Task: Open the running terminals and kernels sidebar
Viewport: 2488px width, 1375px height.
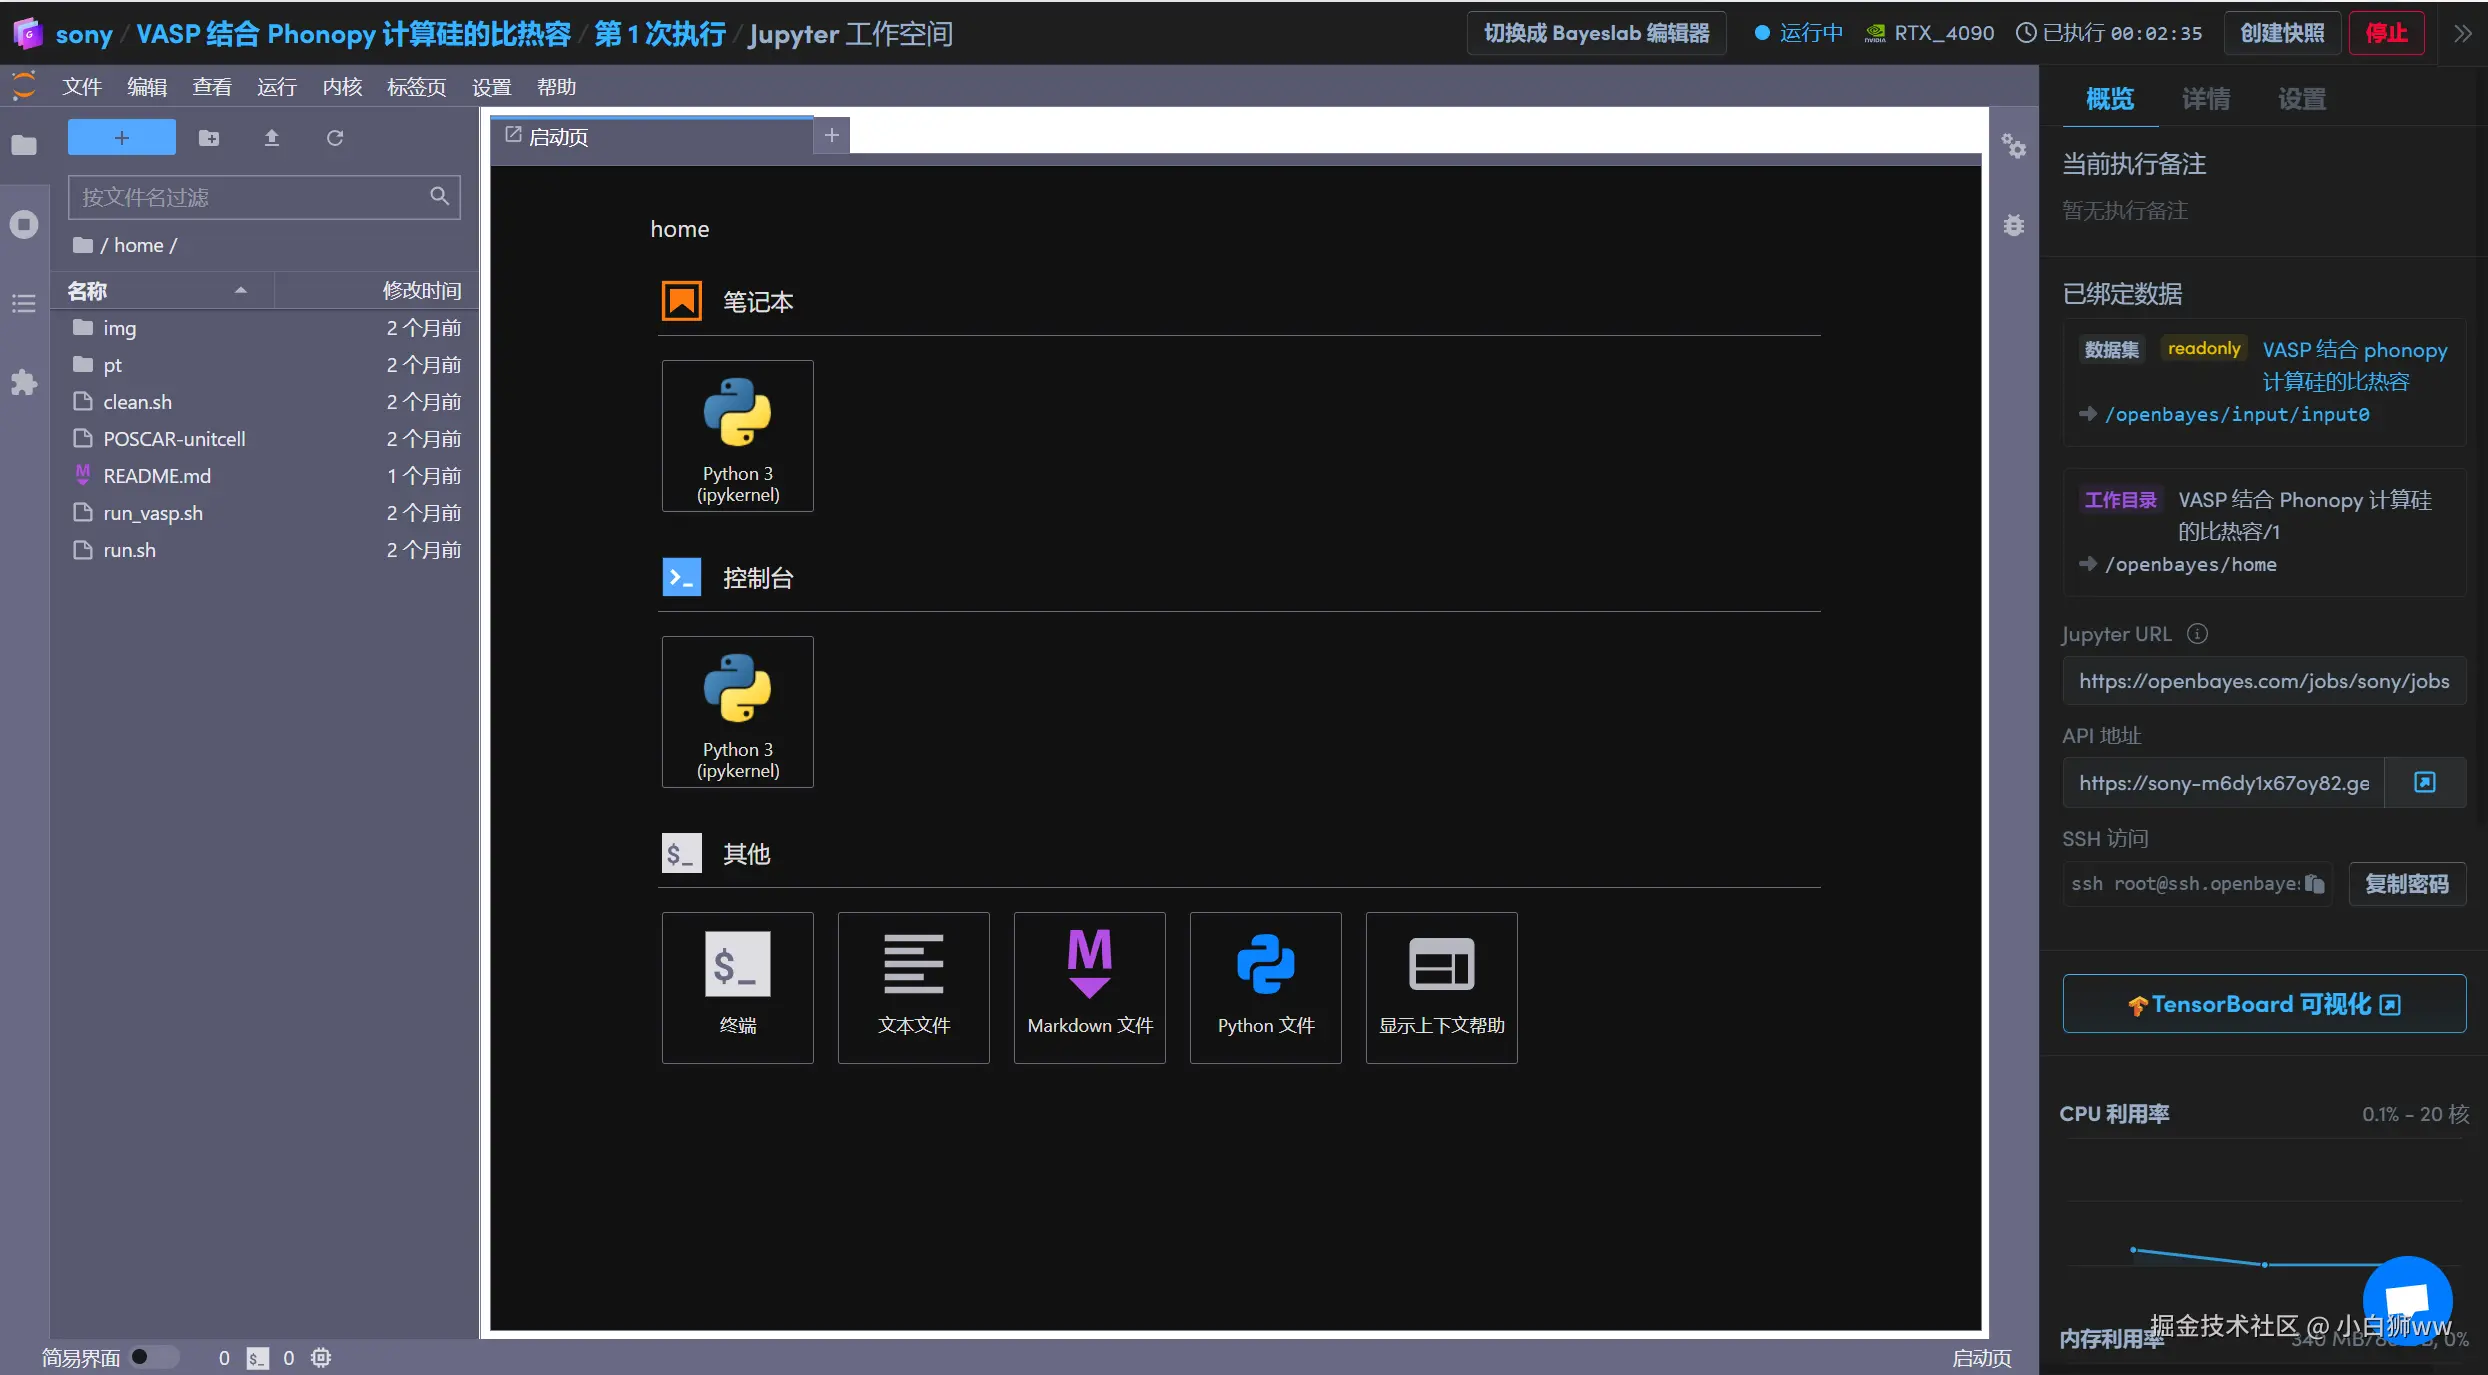Action: (x=24, y=224)
